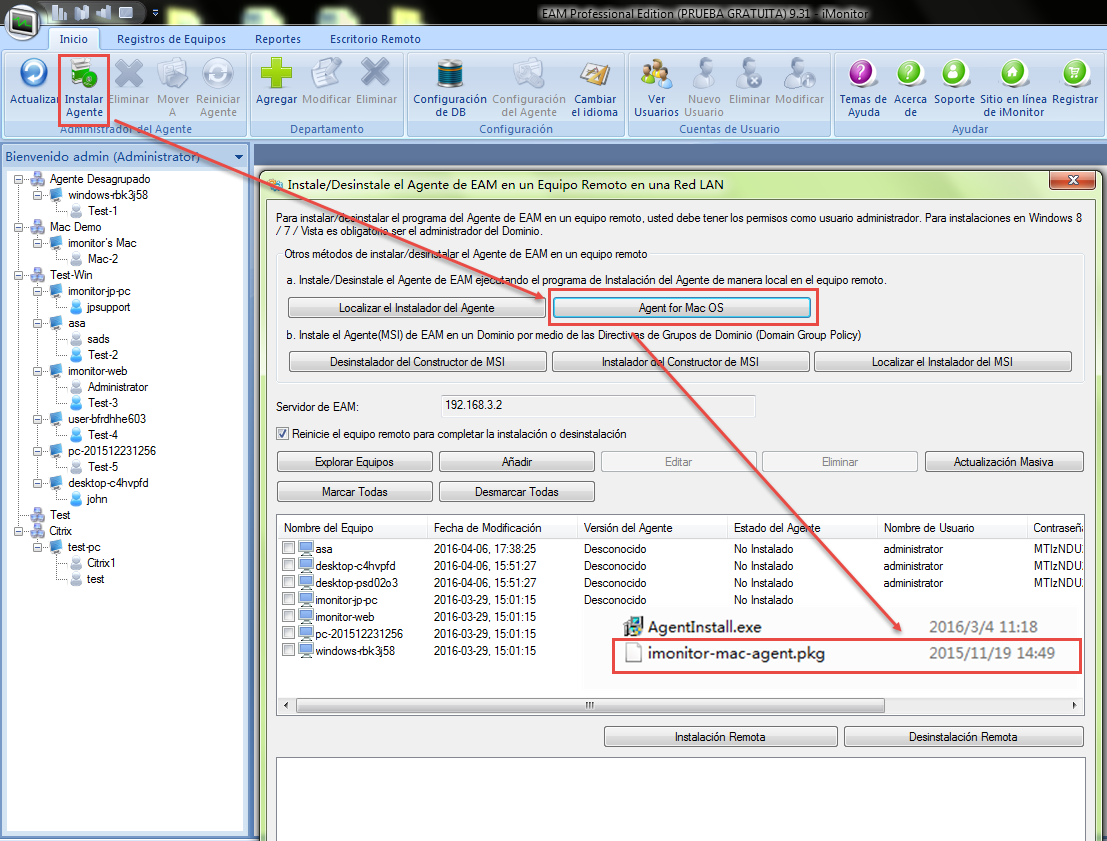Image resolution: width=1107 pixels, height=841 pixels.
Task: Select the imonitor-mac-agent.pkg file
Action: pos(736,653)
